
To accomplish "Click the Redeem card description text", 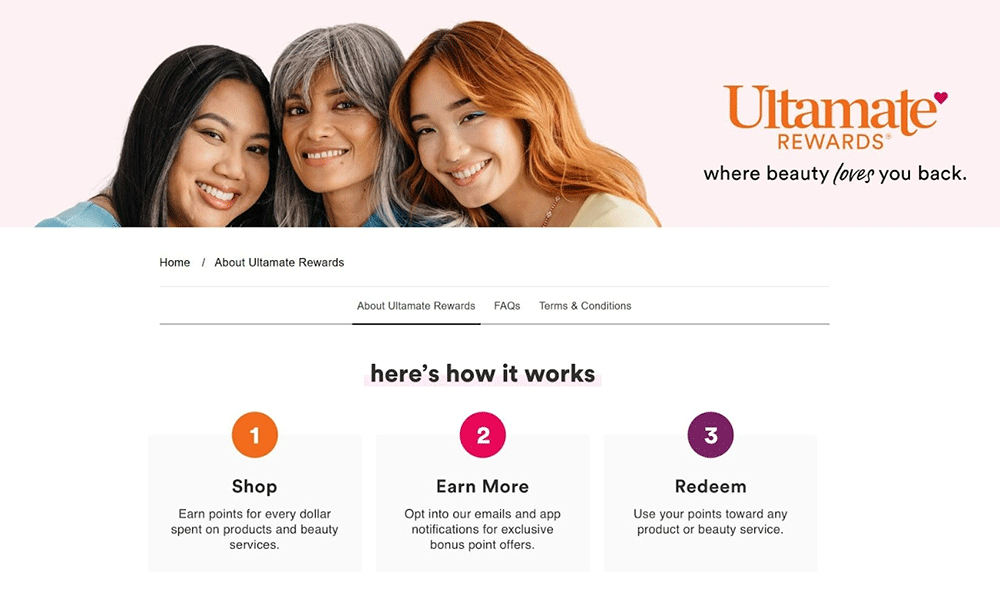I will 710,522.
